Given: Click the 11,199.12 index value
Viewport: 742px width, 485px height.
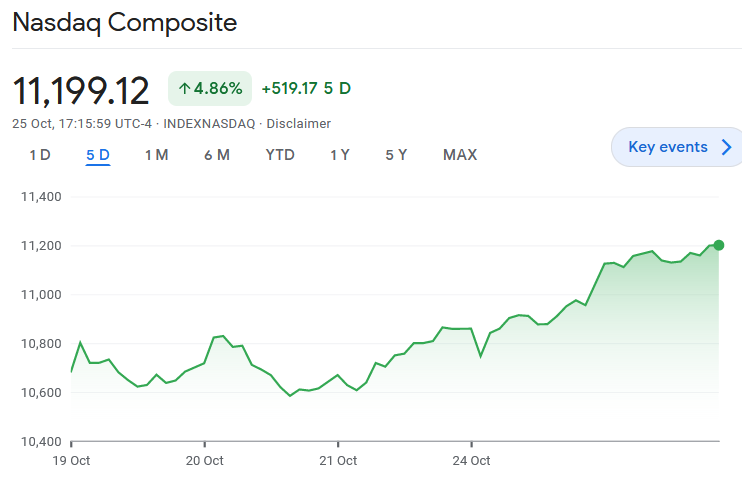Looking at the screenshot, I should tap(81, 90).
